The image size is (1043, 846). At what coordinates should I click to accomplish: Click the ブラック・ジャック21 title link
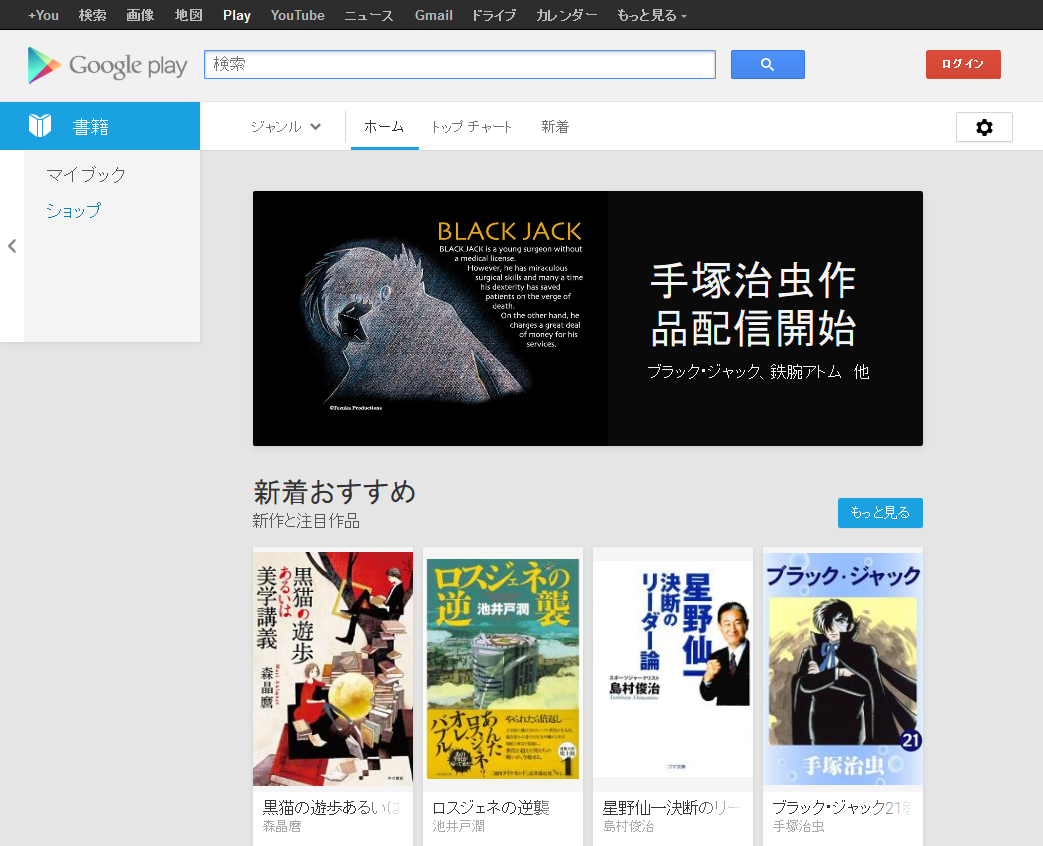tap(841, 807)
